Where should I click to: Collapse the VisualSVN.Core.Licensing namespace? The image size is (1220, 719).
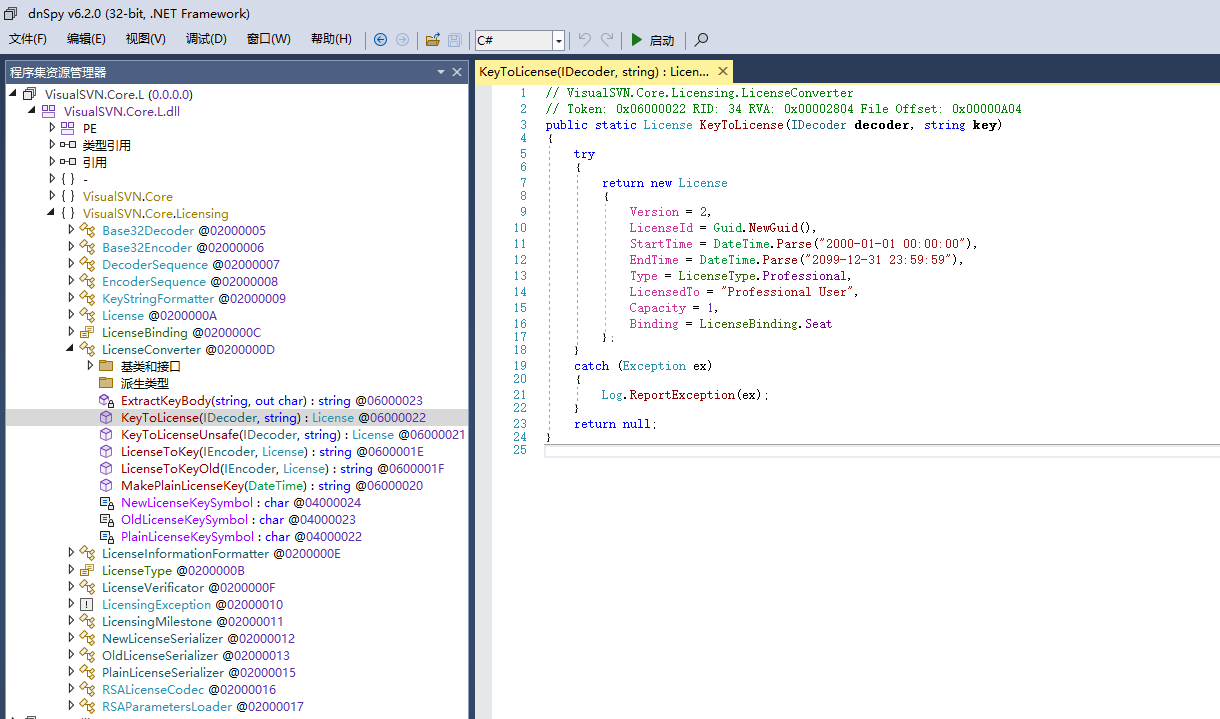[x=51, y=213]
